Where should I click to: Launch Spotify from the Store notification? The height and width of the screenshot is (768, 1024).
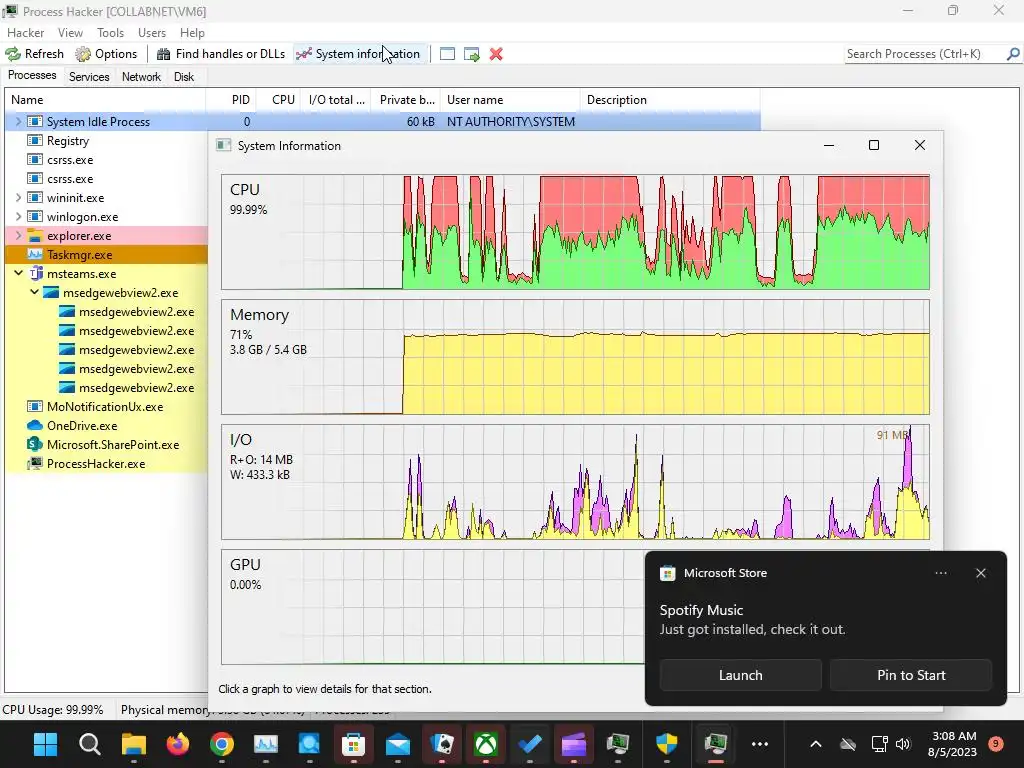coord(741,675)
